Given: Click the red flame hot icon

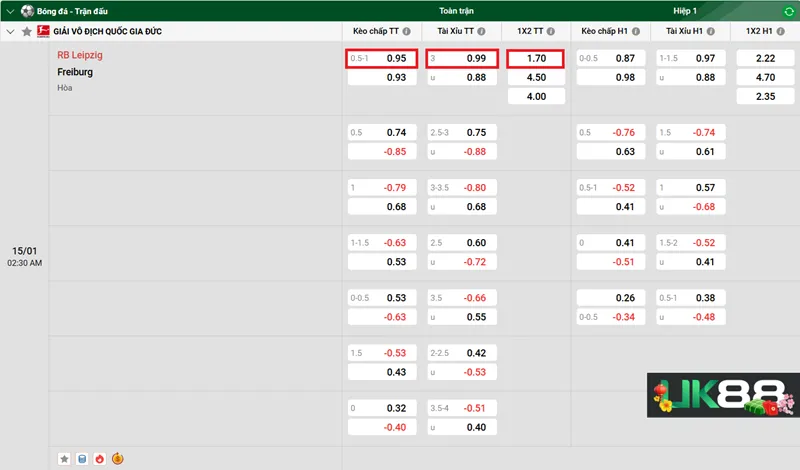Looking at the screenshot, I should pos(99,459).
